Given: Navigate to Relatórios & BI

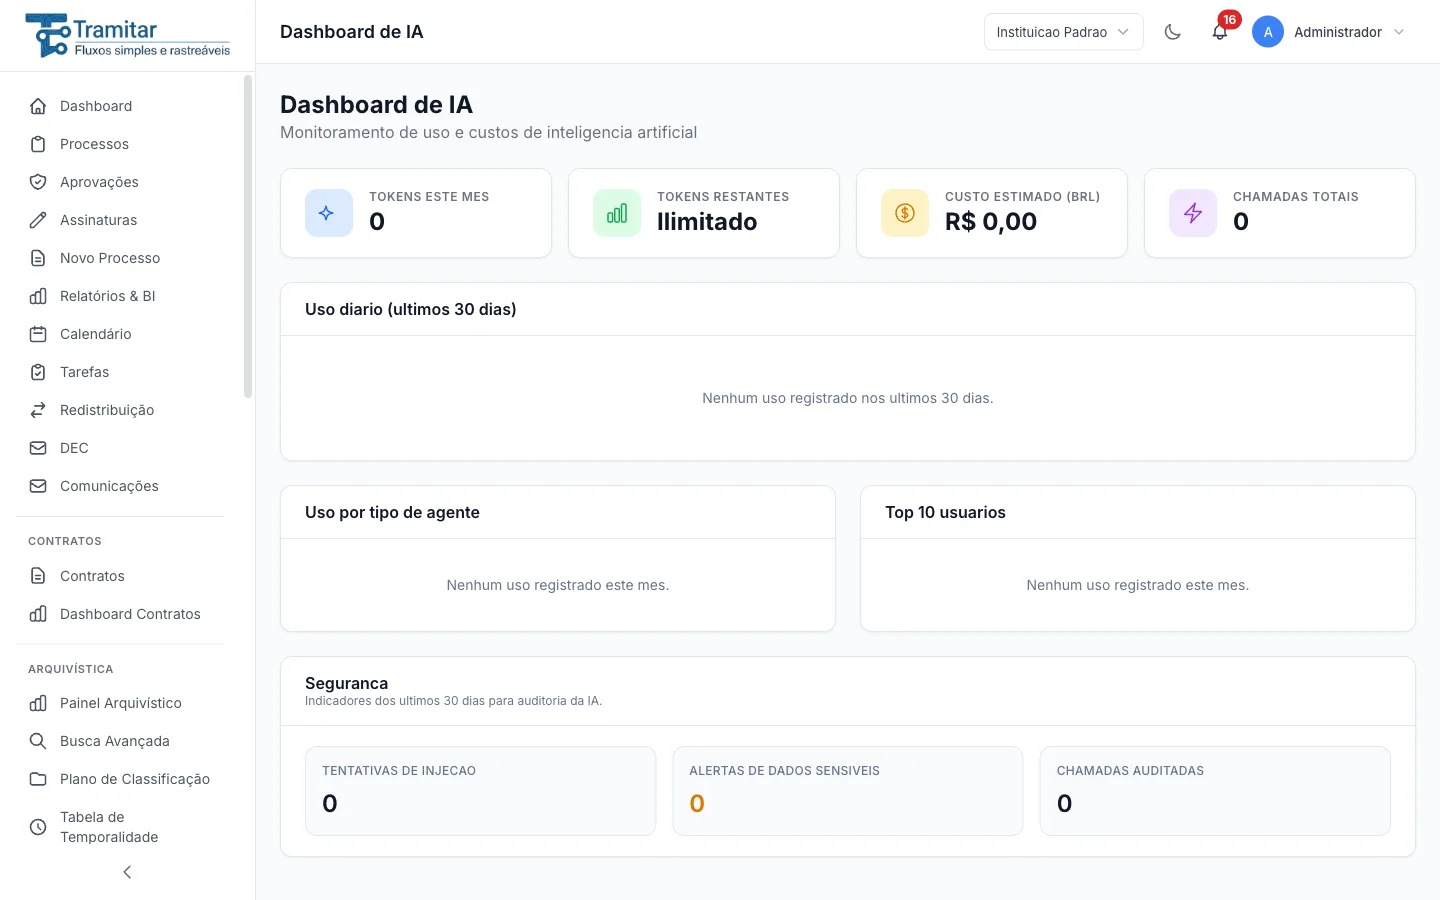Looking at the screenshot, I should (120, 296).
